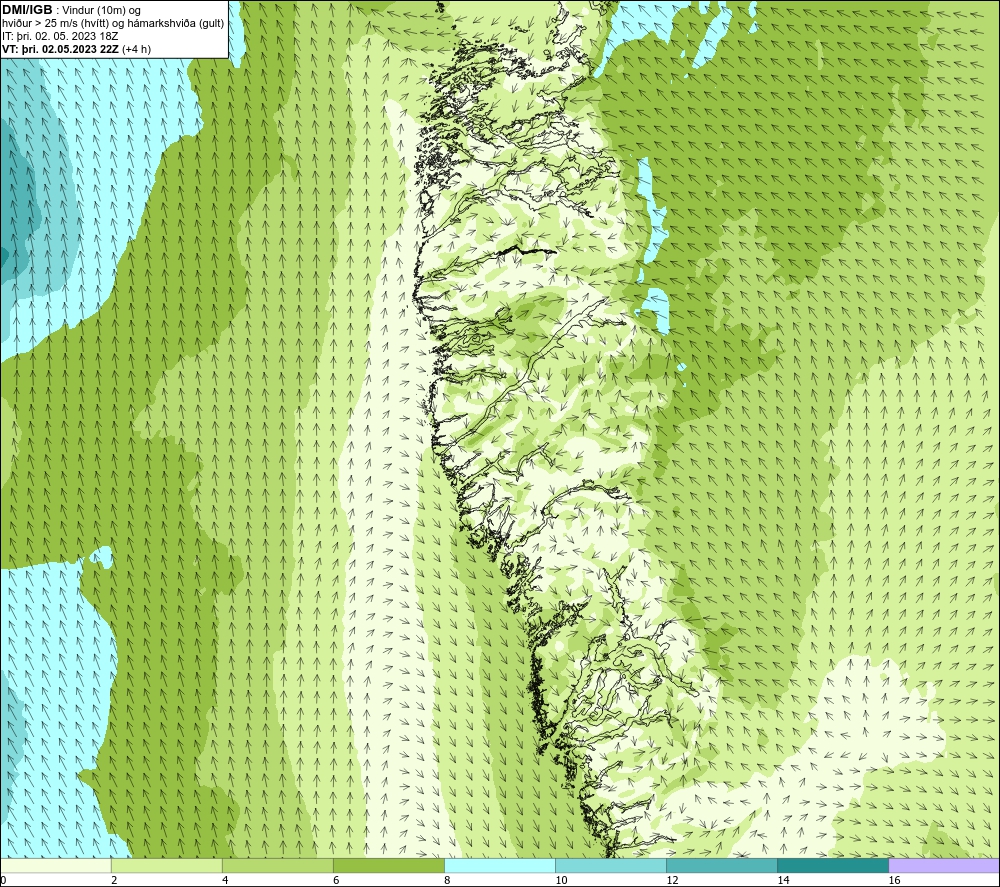Click the 0–2 m/s pale legend swatch

(56, 866)
